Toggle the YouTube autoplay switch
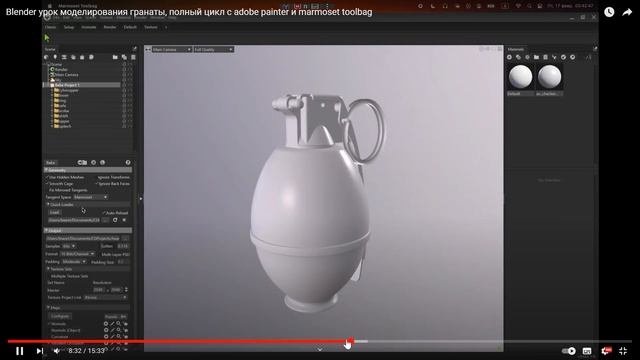This screenshot has width=640, height=360. [569, 351]
